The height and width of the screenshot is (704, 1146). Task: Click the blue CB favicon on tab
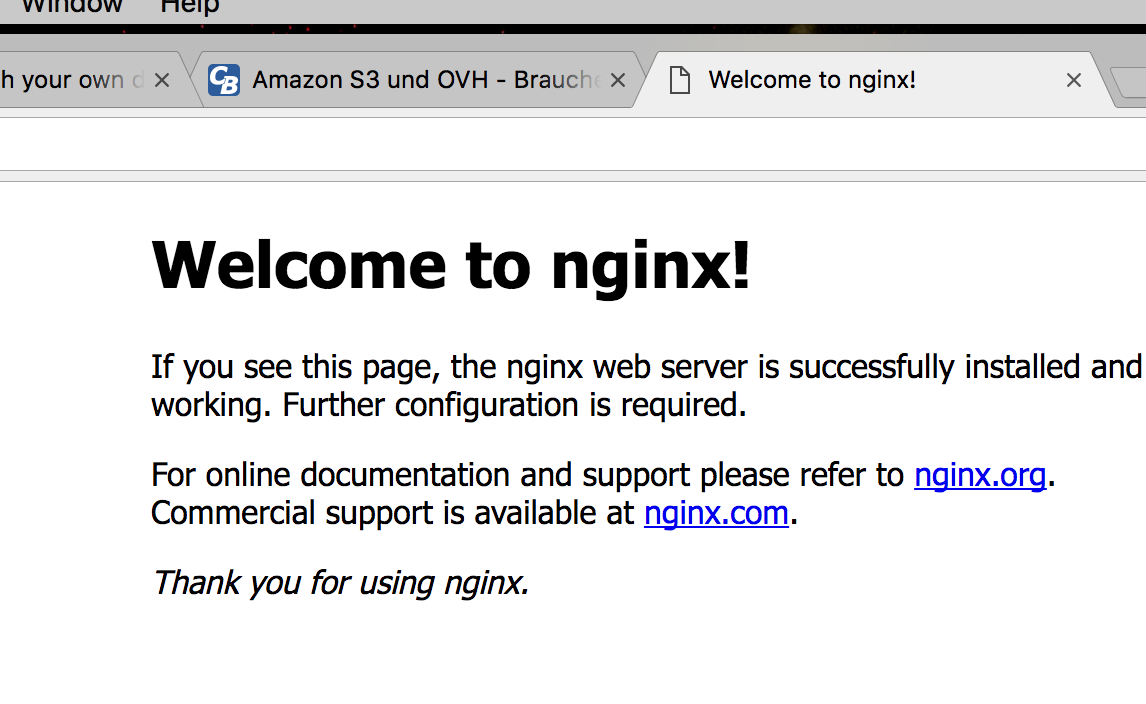point(224,80)
